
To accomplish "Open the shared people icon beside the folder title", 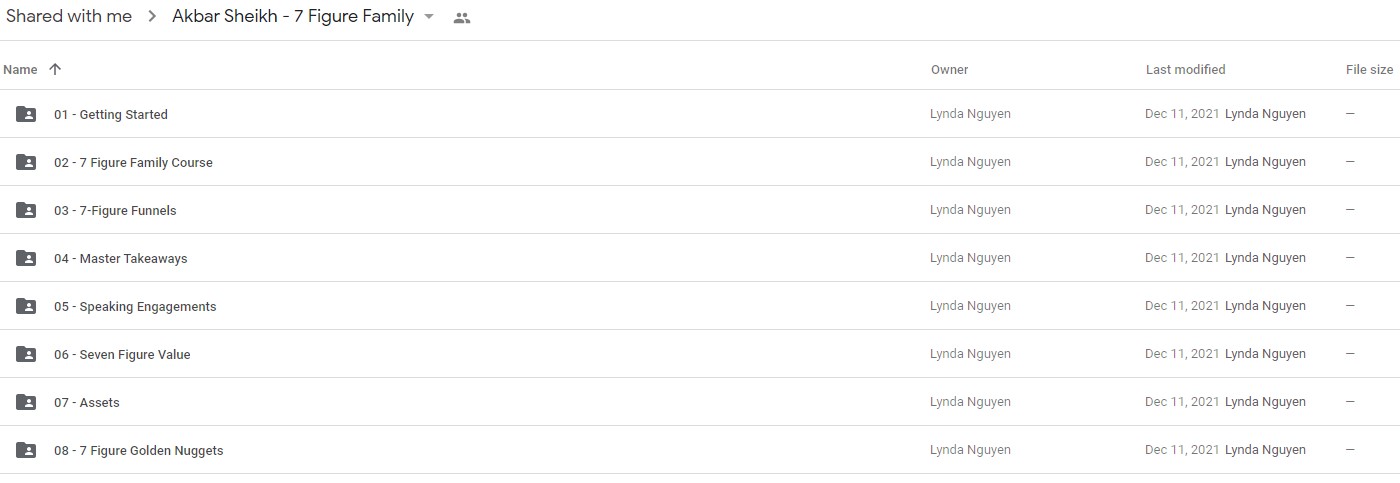I will click(461, 17).
